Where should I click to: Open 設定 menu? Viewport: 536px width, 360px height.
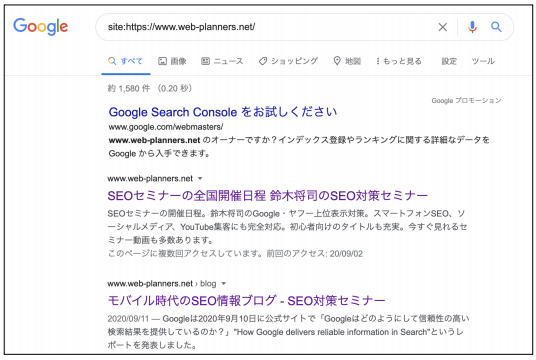click(449, 61)
